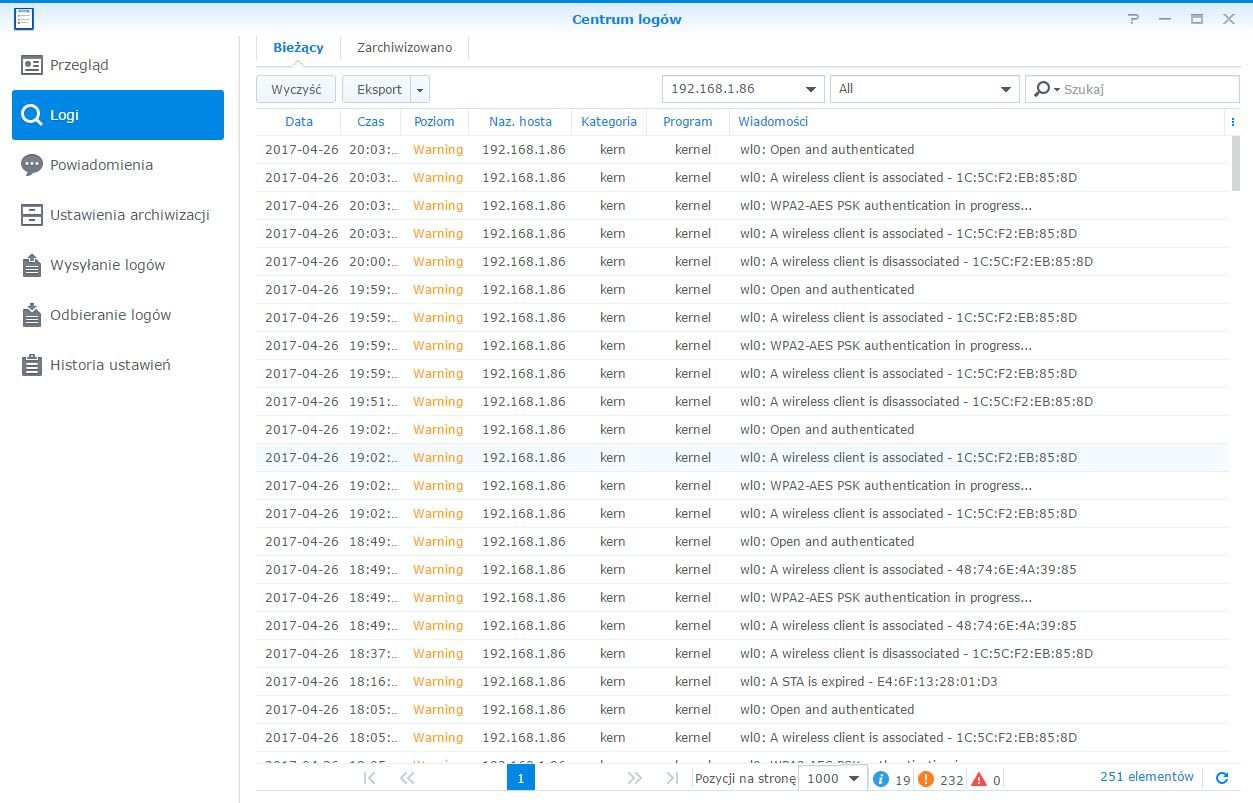
Task: Select the 'A STA is expired - E4:6F:13:28:01:D3' row
Action: (742, 682)
